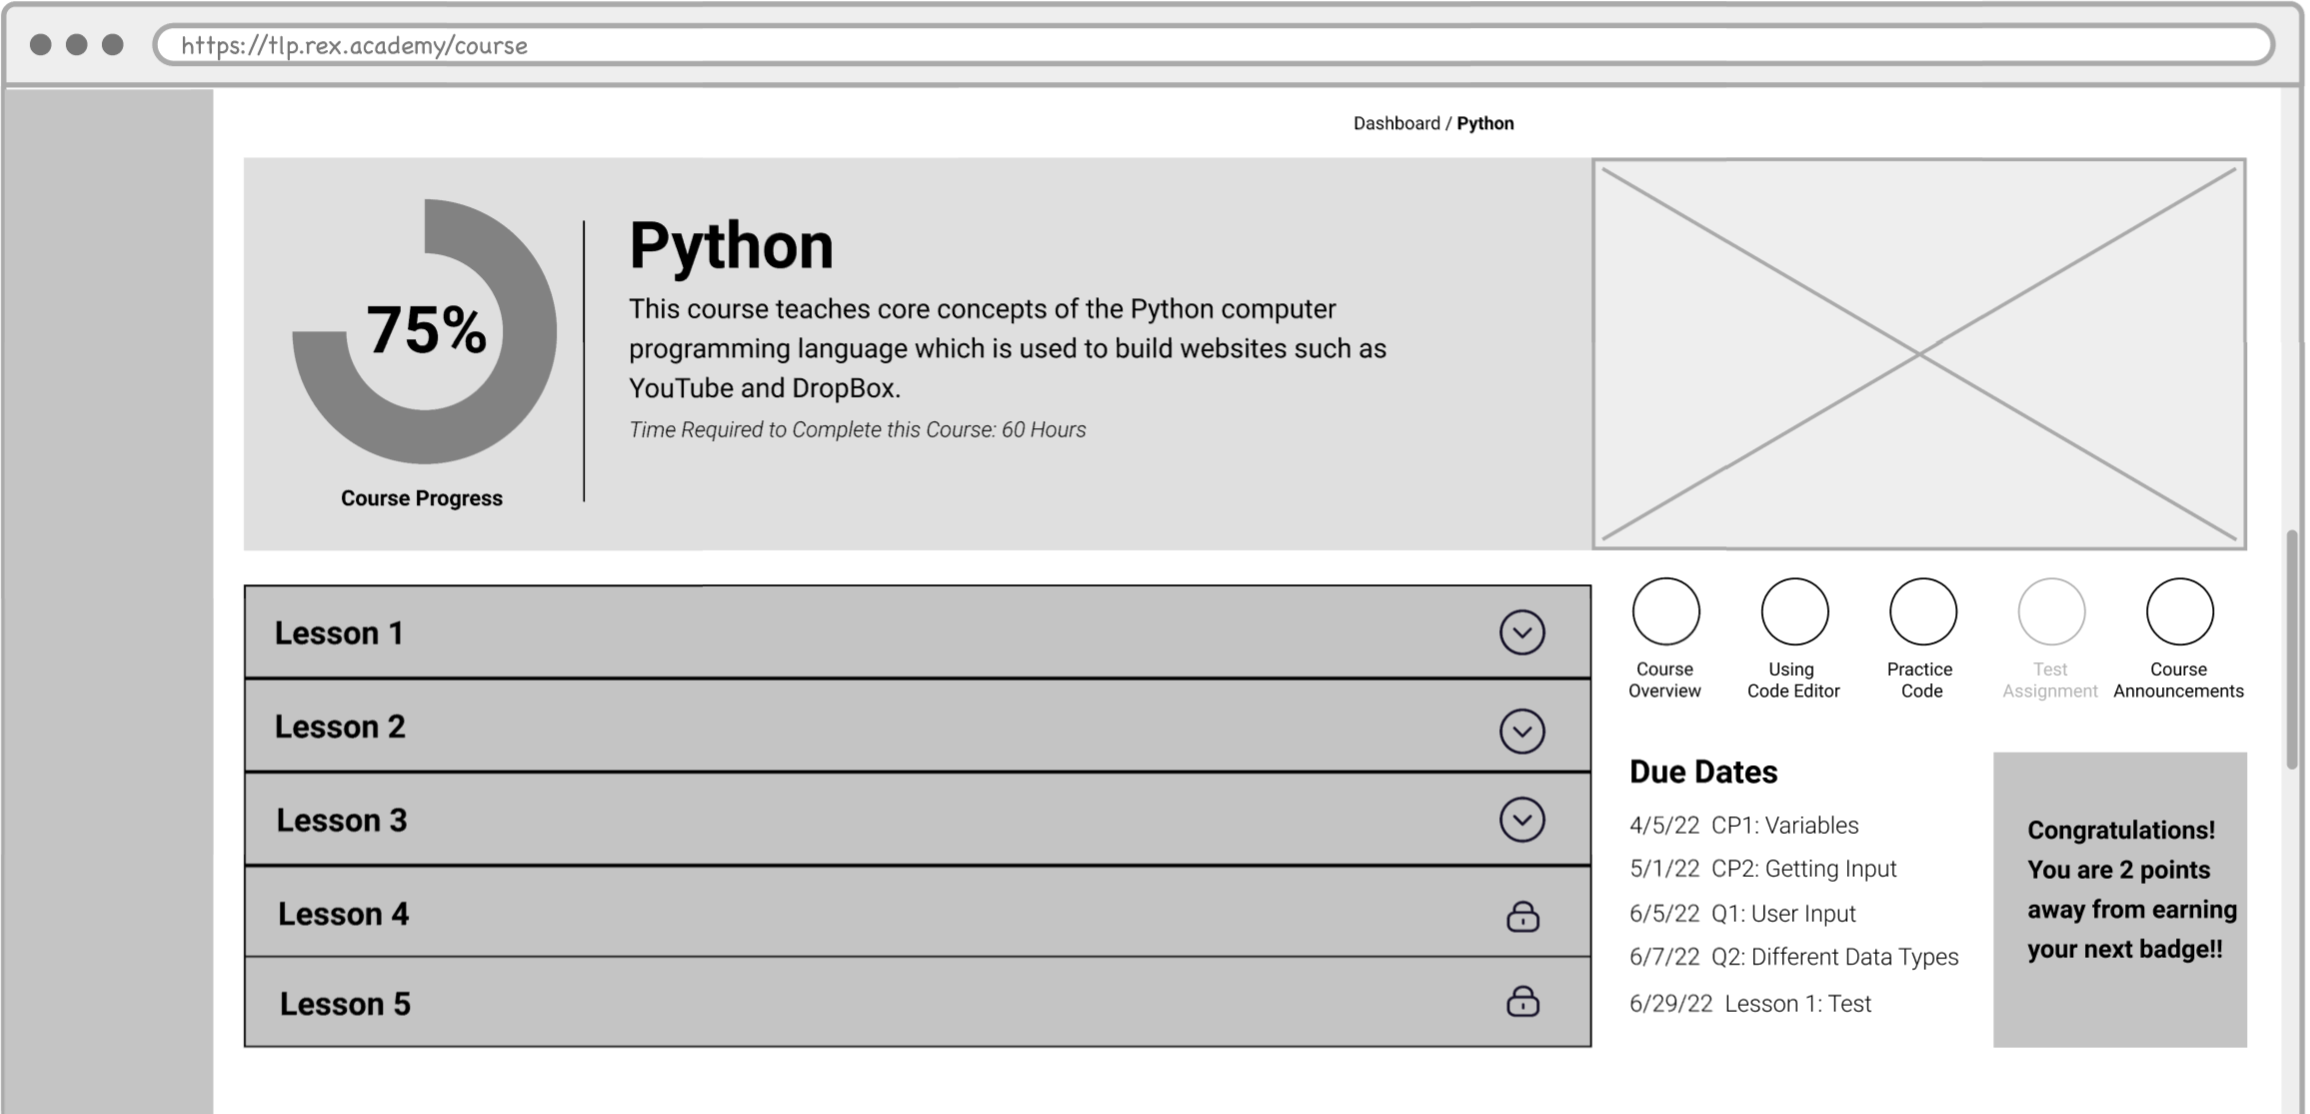Screen dimensions: 2310x1114
Task: Open the Course Announcements circle icon
Action: click(2179, 611)
